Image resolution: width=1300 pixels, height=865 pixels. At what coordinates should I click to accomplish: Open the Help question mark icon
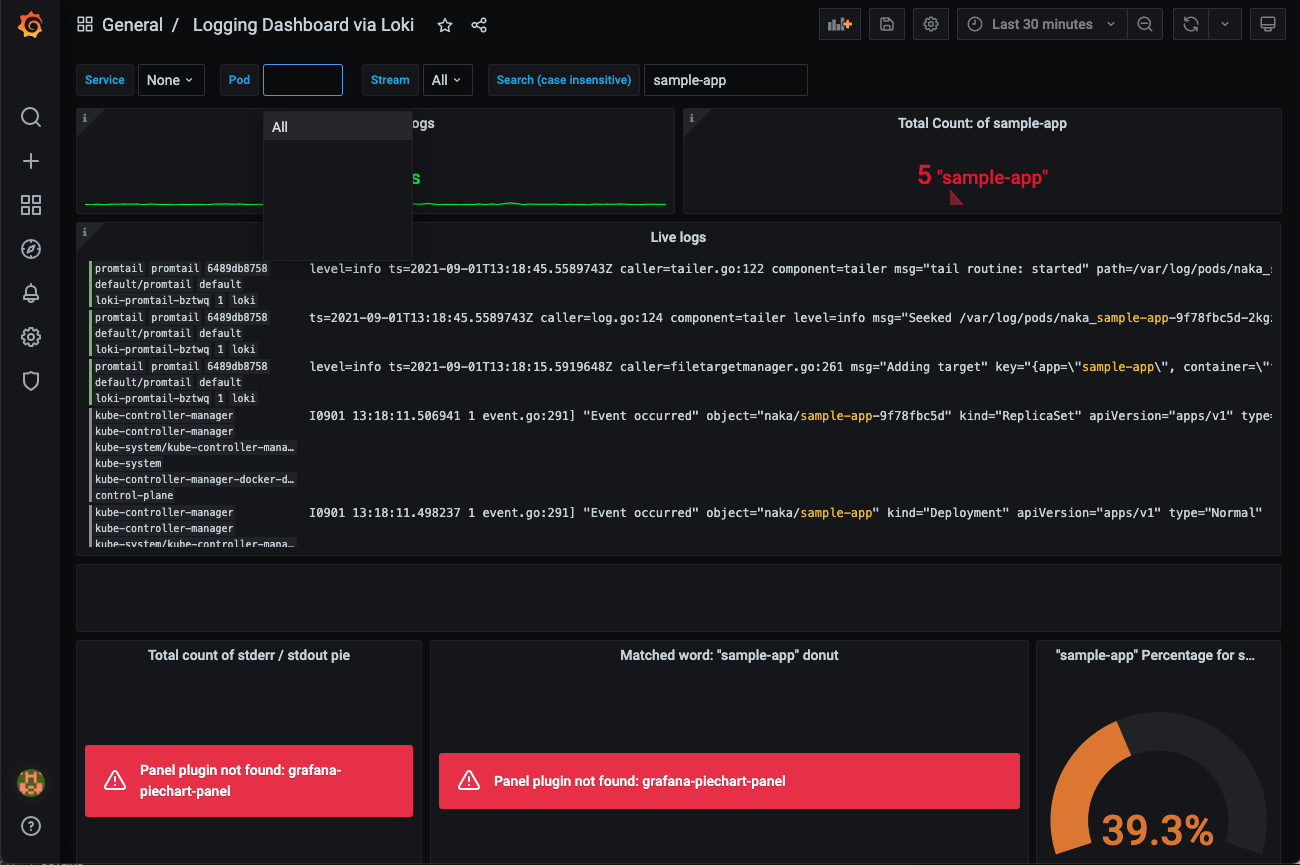tap(31, 827)
